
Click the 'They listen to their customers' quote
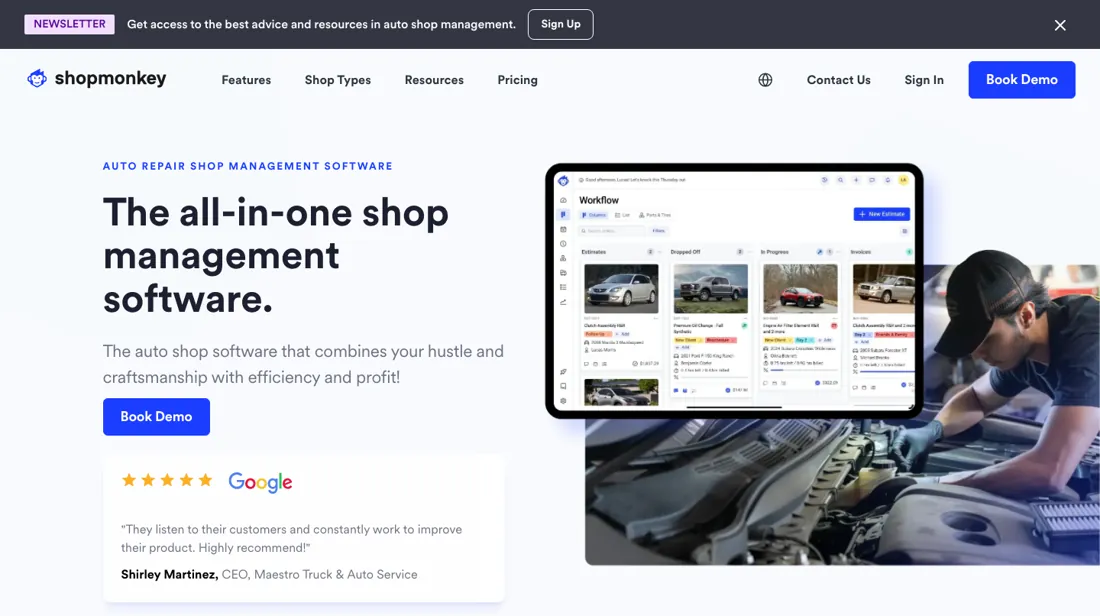291,538
